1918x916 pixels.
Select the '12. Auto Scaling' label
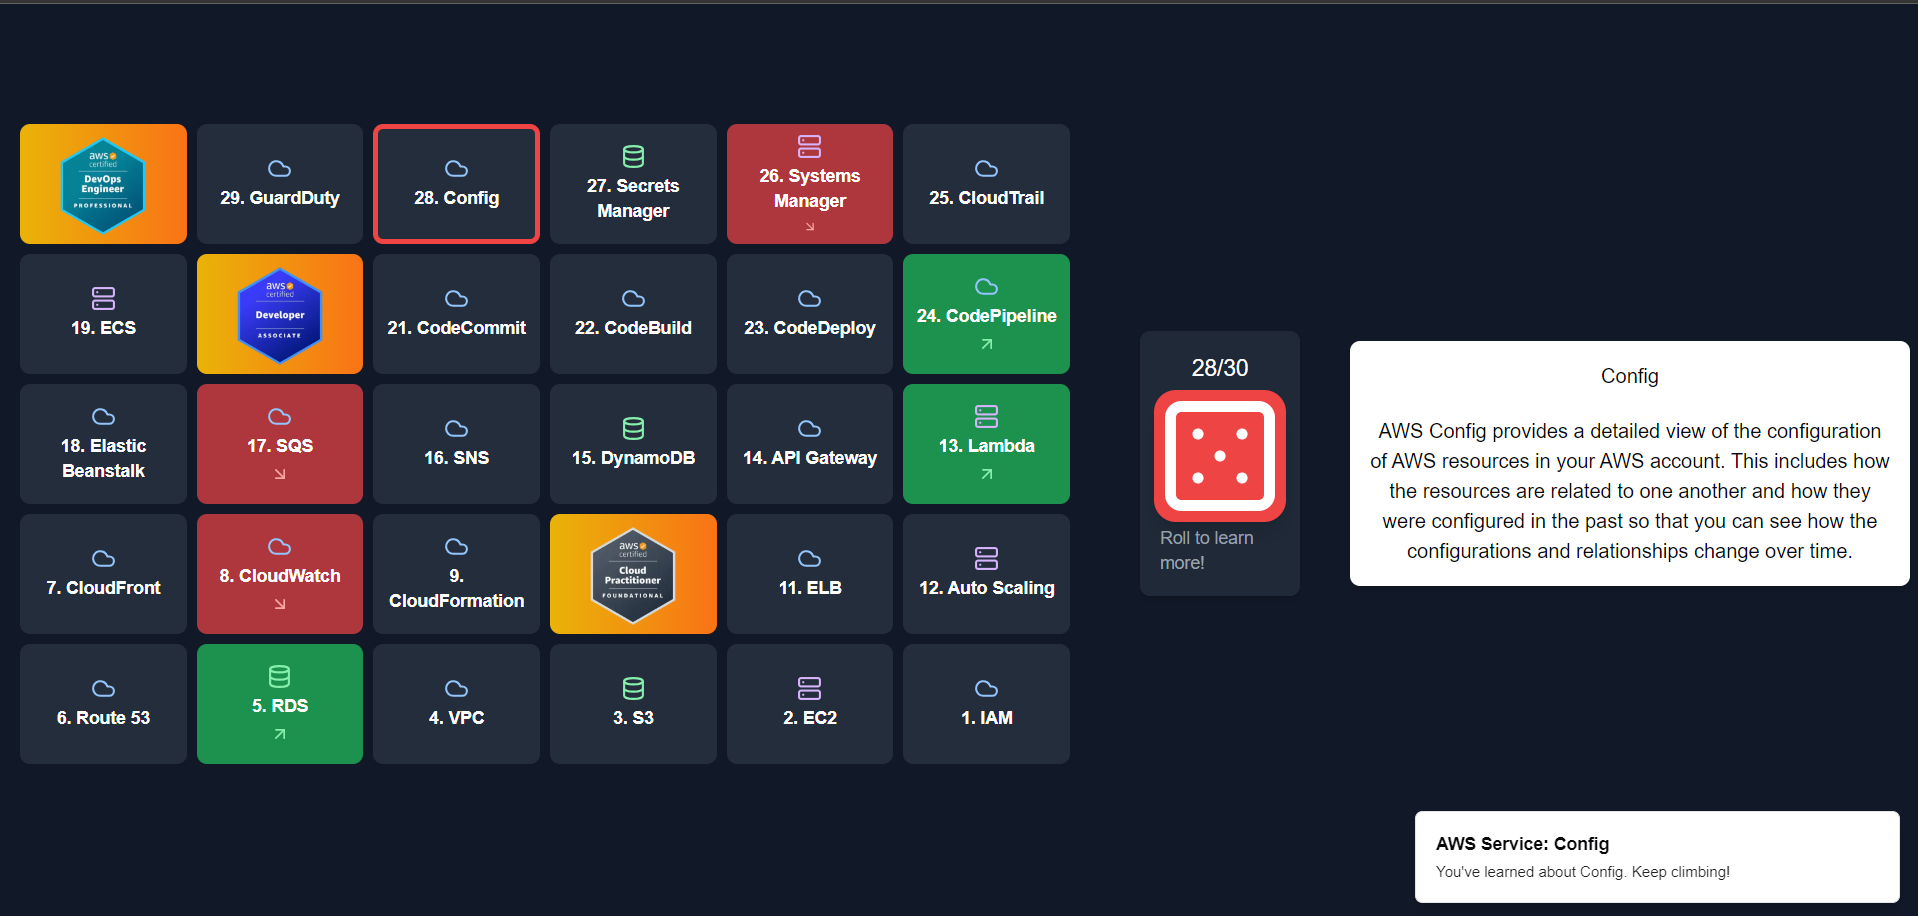point(987,588)
